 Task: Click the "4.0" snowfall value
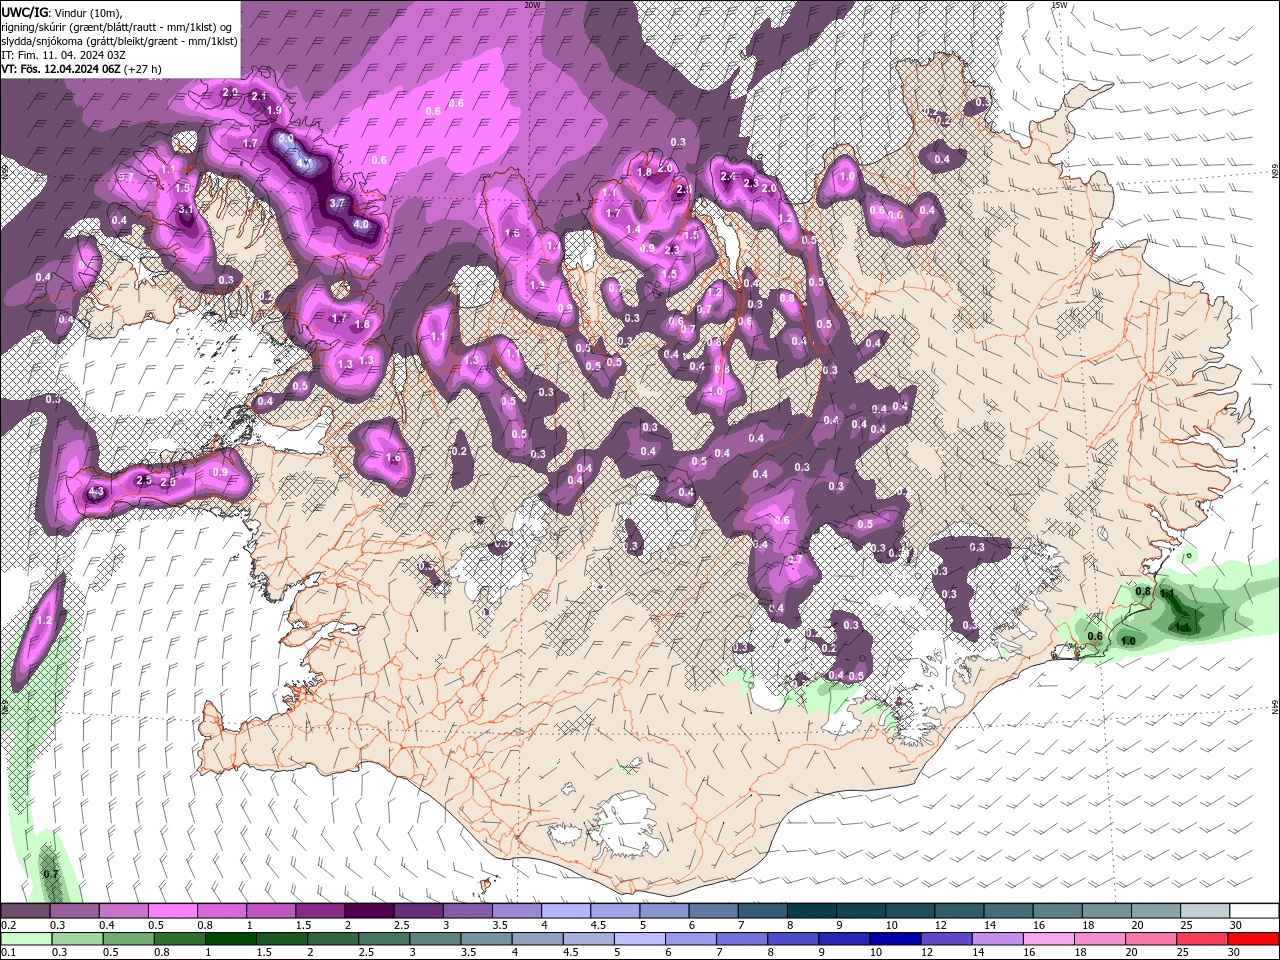[361, 225]
